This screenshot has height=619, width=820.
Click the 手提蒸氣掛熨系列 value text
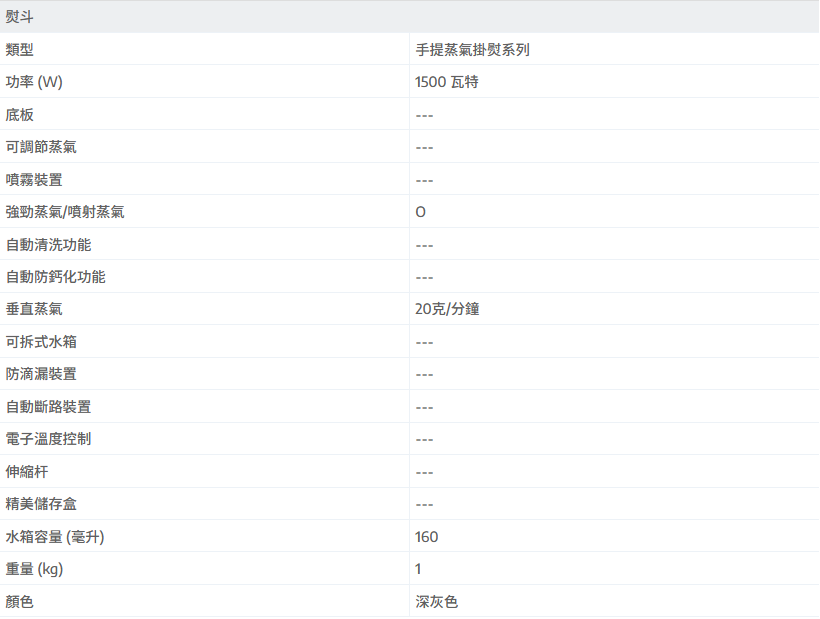point(472,50)
